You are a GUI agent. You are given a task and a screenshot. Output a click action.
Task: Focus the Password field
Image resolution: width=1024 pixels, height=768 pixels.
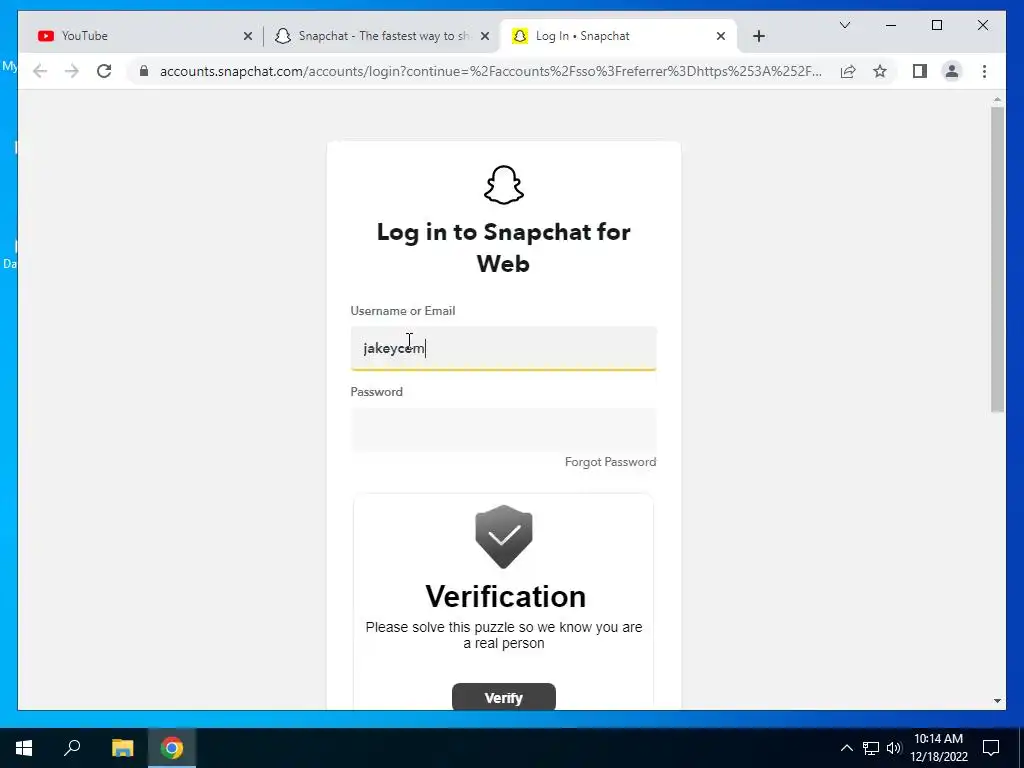pyautogui.click(x=504, y=429)
